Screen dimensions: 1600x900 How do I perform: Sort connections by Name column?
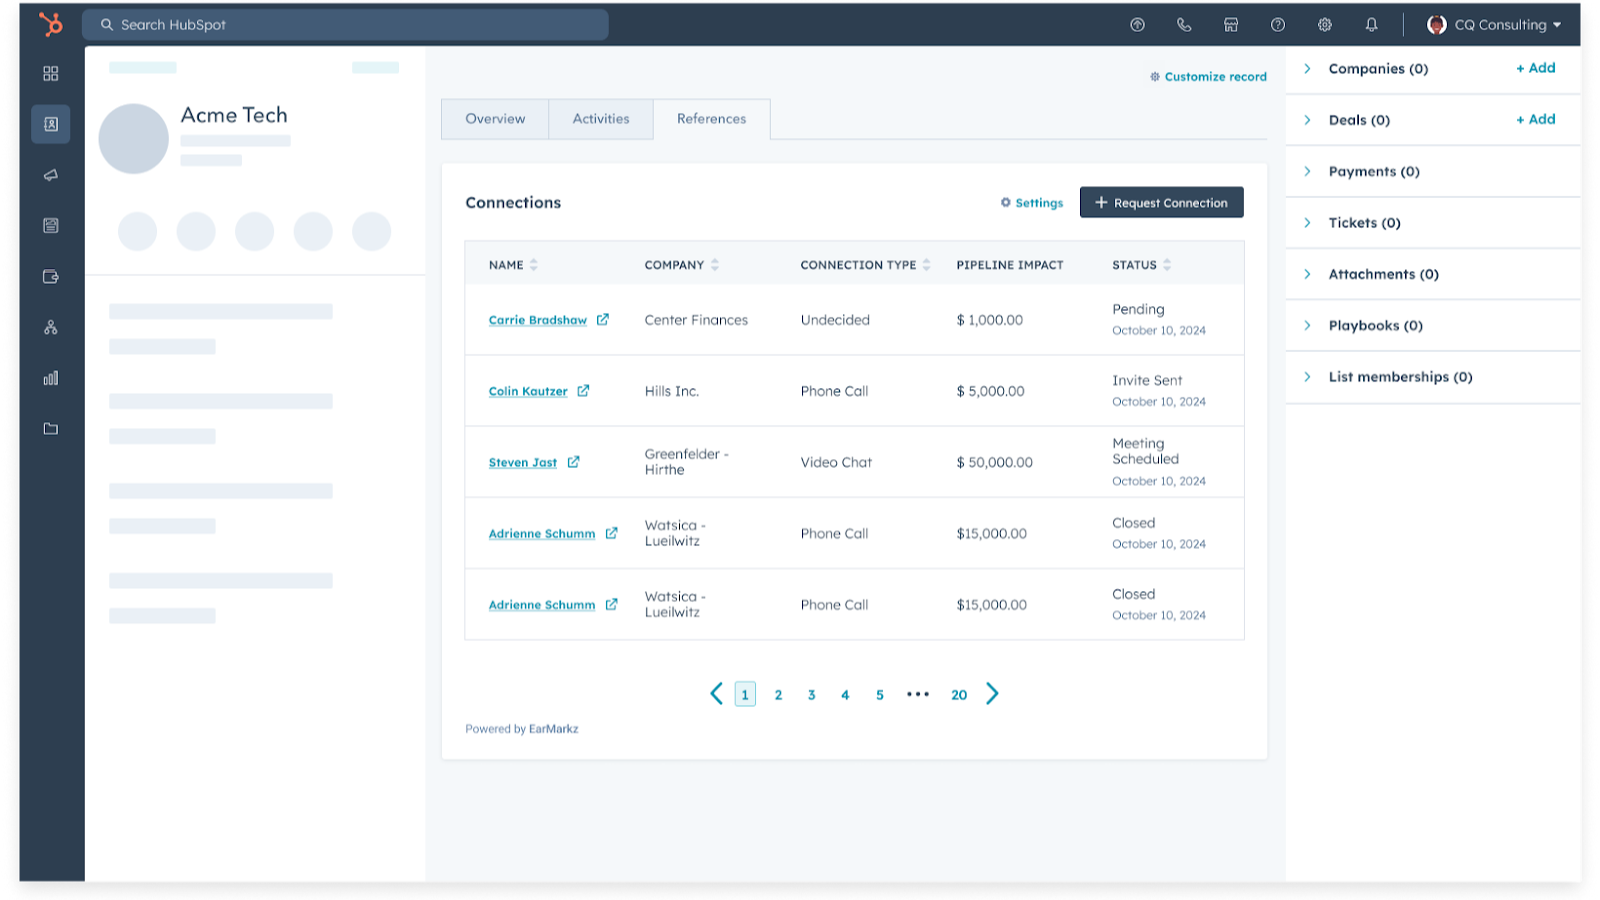click(x=533, y=265)
